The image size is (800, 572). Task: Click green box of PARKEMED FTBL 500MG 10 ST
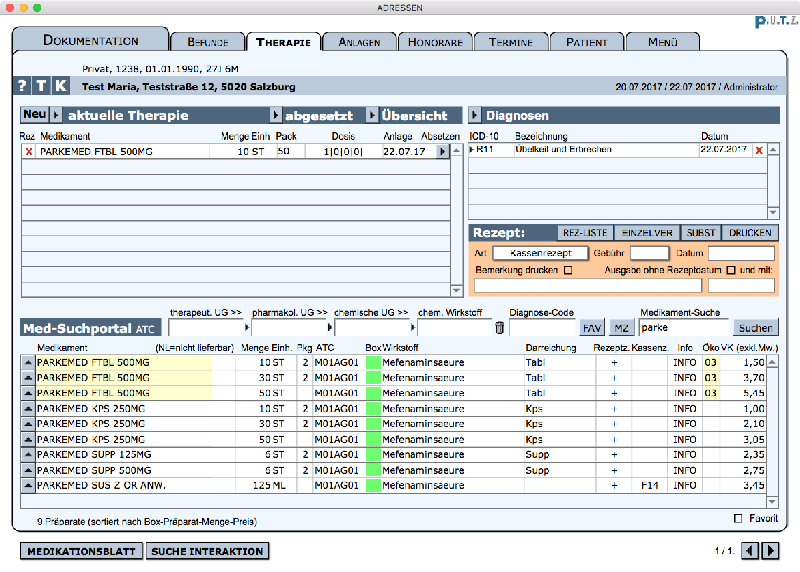373,362
